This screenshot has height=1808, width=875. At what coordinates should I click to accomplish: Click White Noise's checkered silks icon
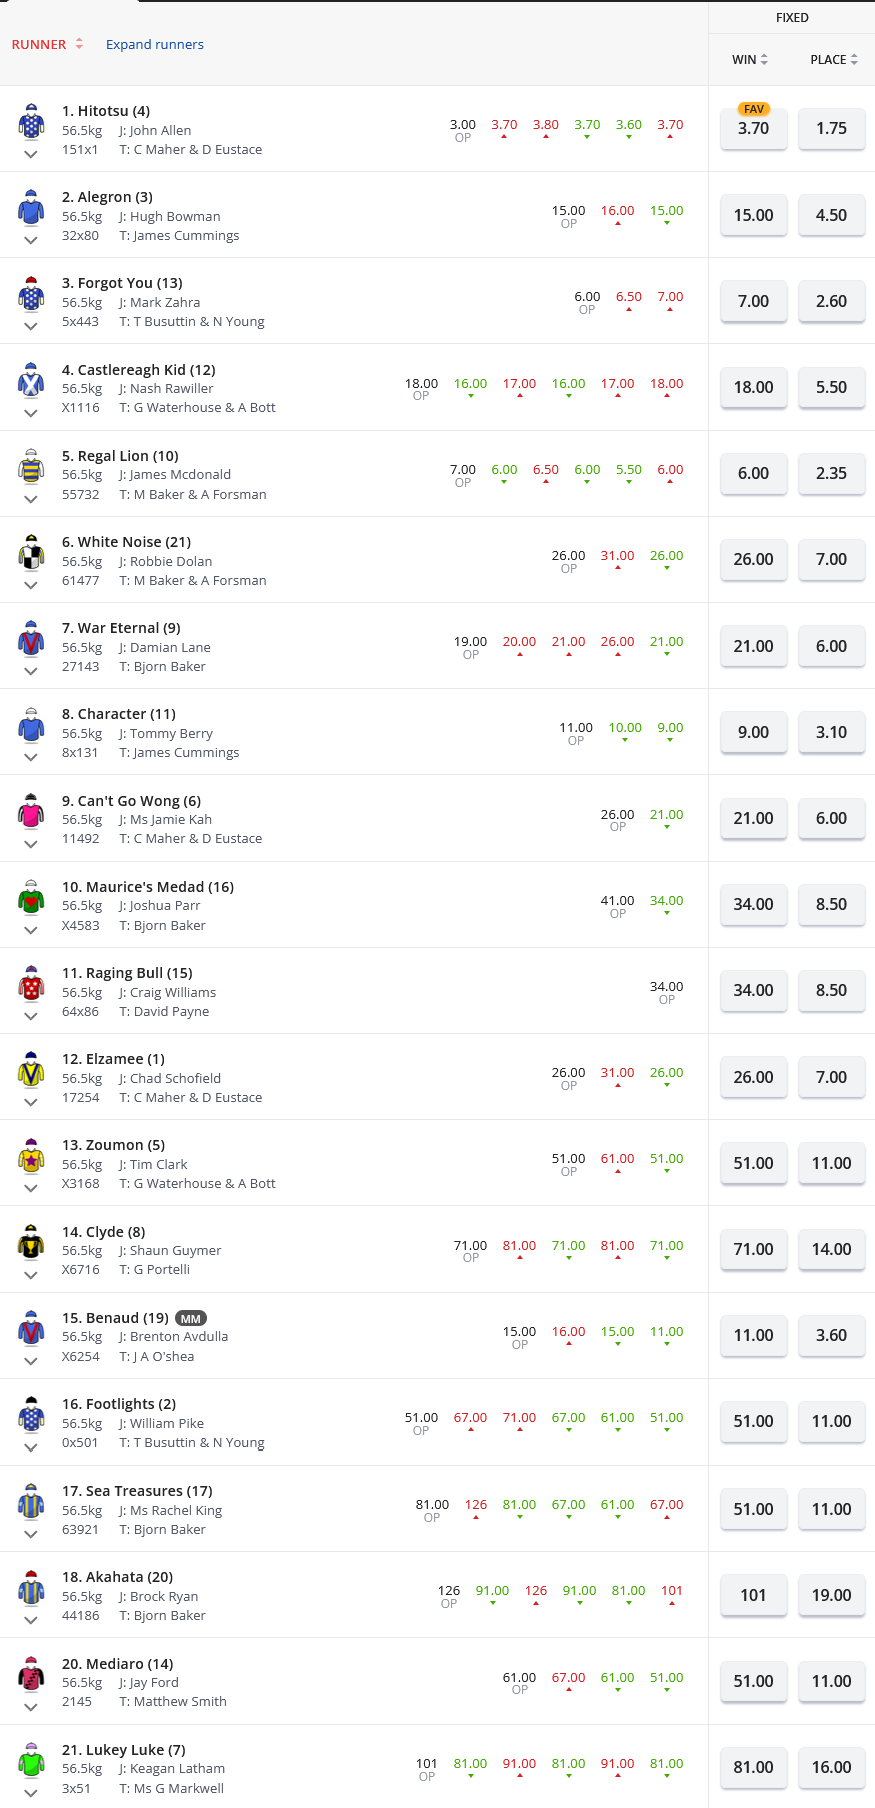[31, 552]
